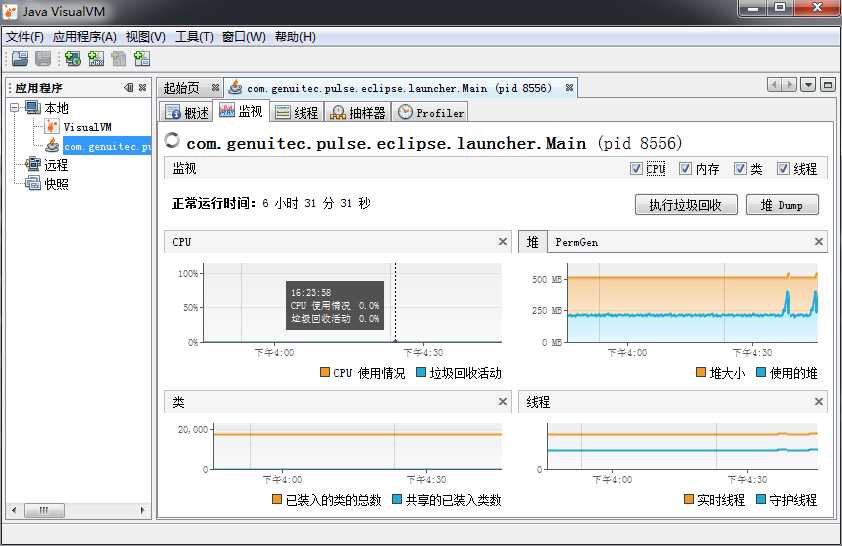This screenshot has width=842, height=546.
Task: Close the CPU chart panel
Action: [503, 242]
